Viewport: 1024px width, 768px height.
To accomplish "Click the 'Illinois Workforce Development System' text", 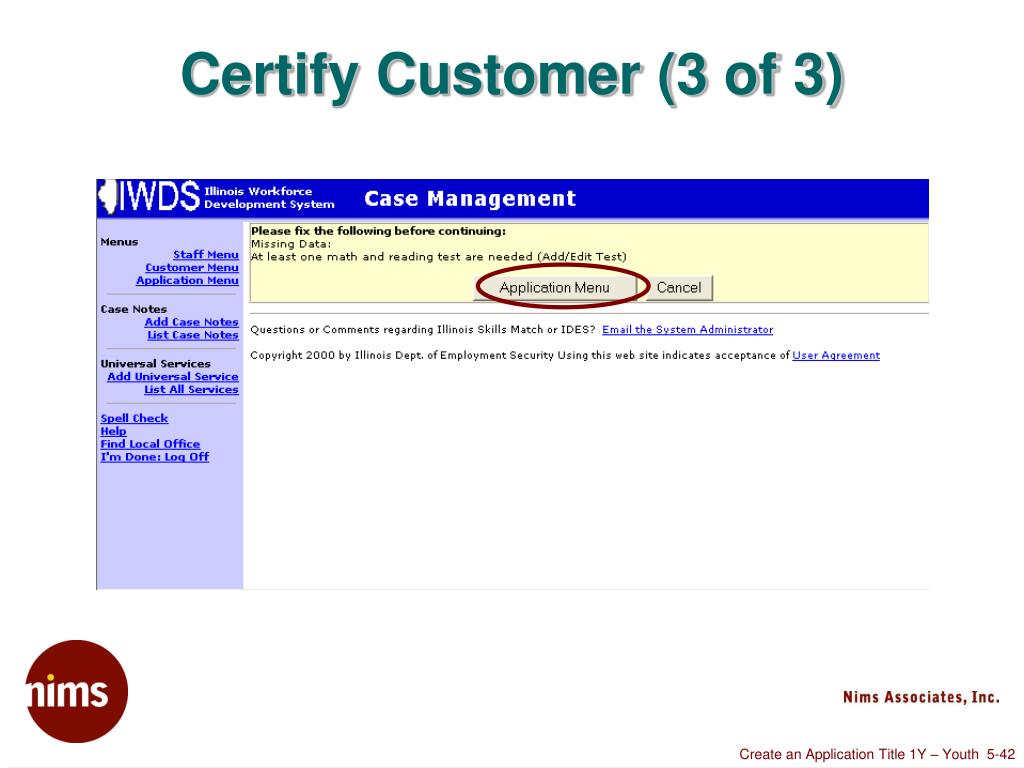I will coord(269,198).
